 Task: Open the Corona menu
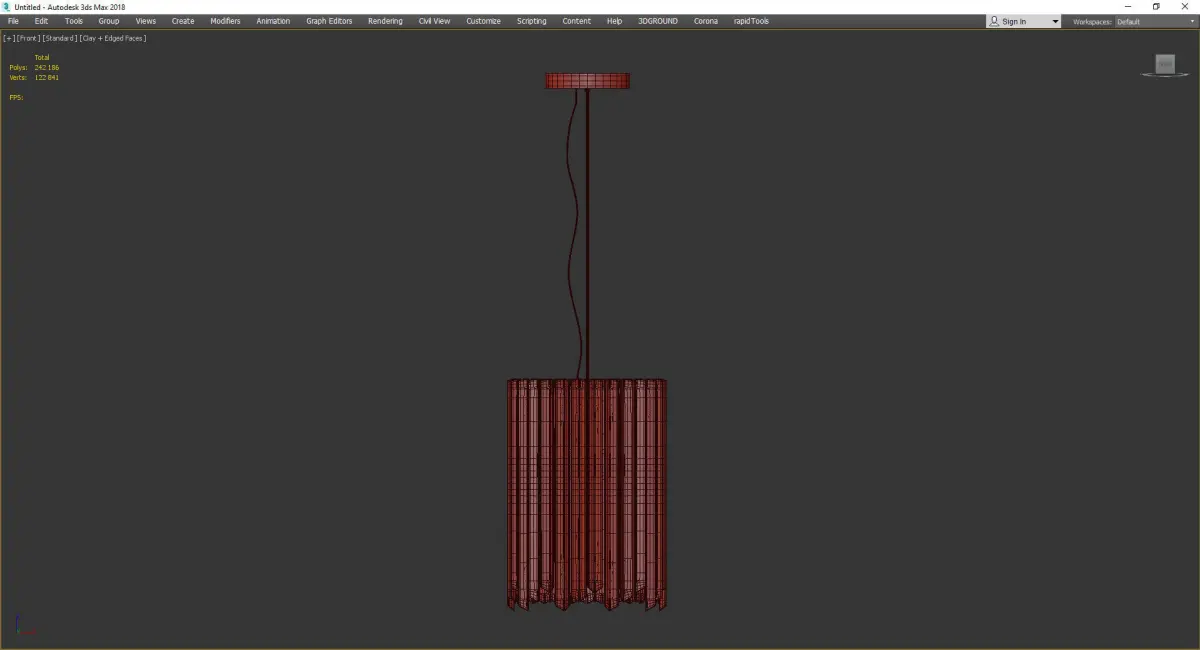[x=706, y=21]
